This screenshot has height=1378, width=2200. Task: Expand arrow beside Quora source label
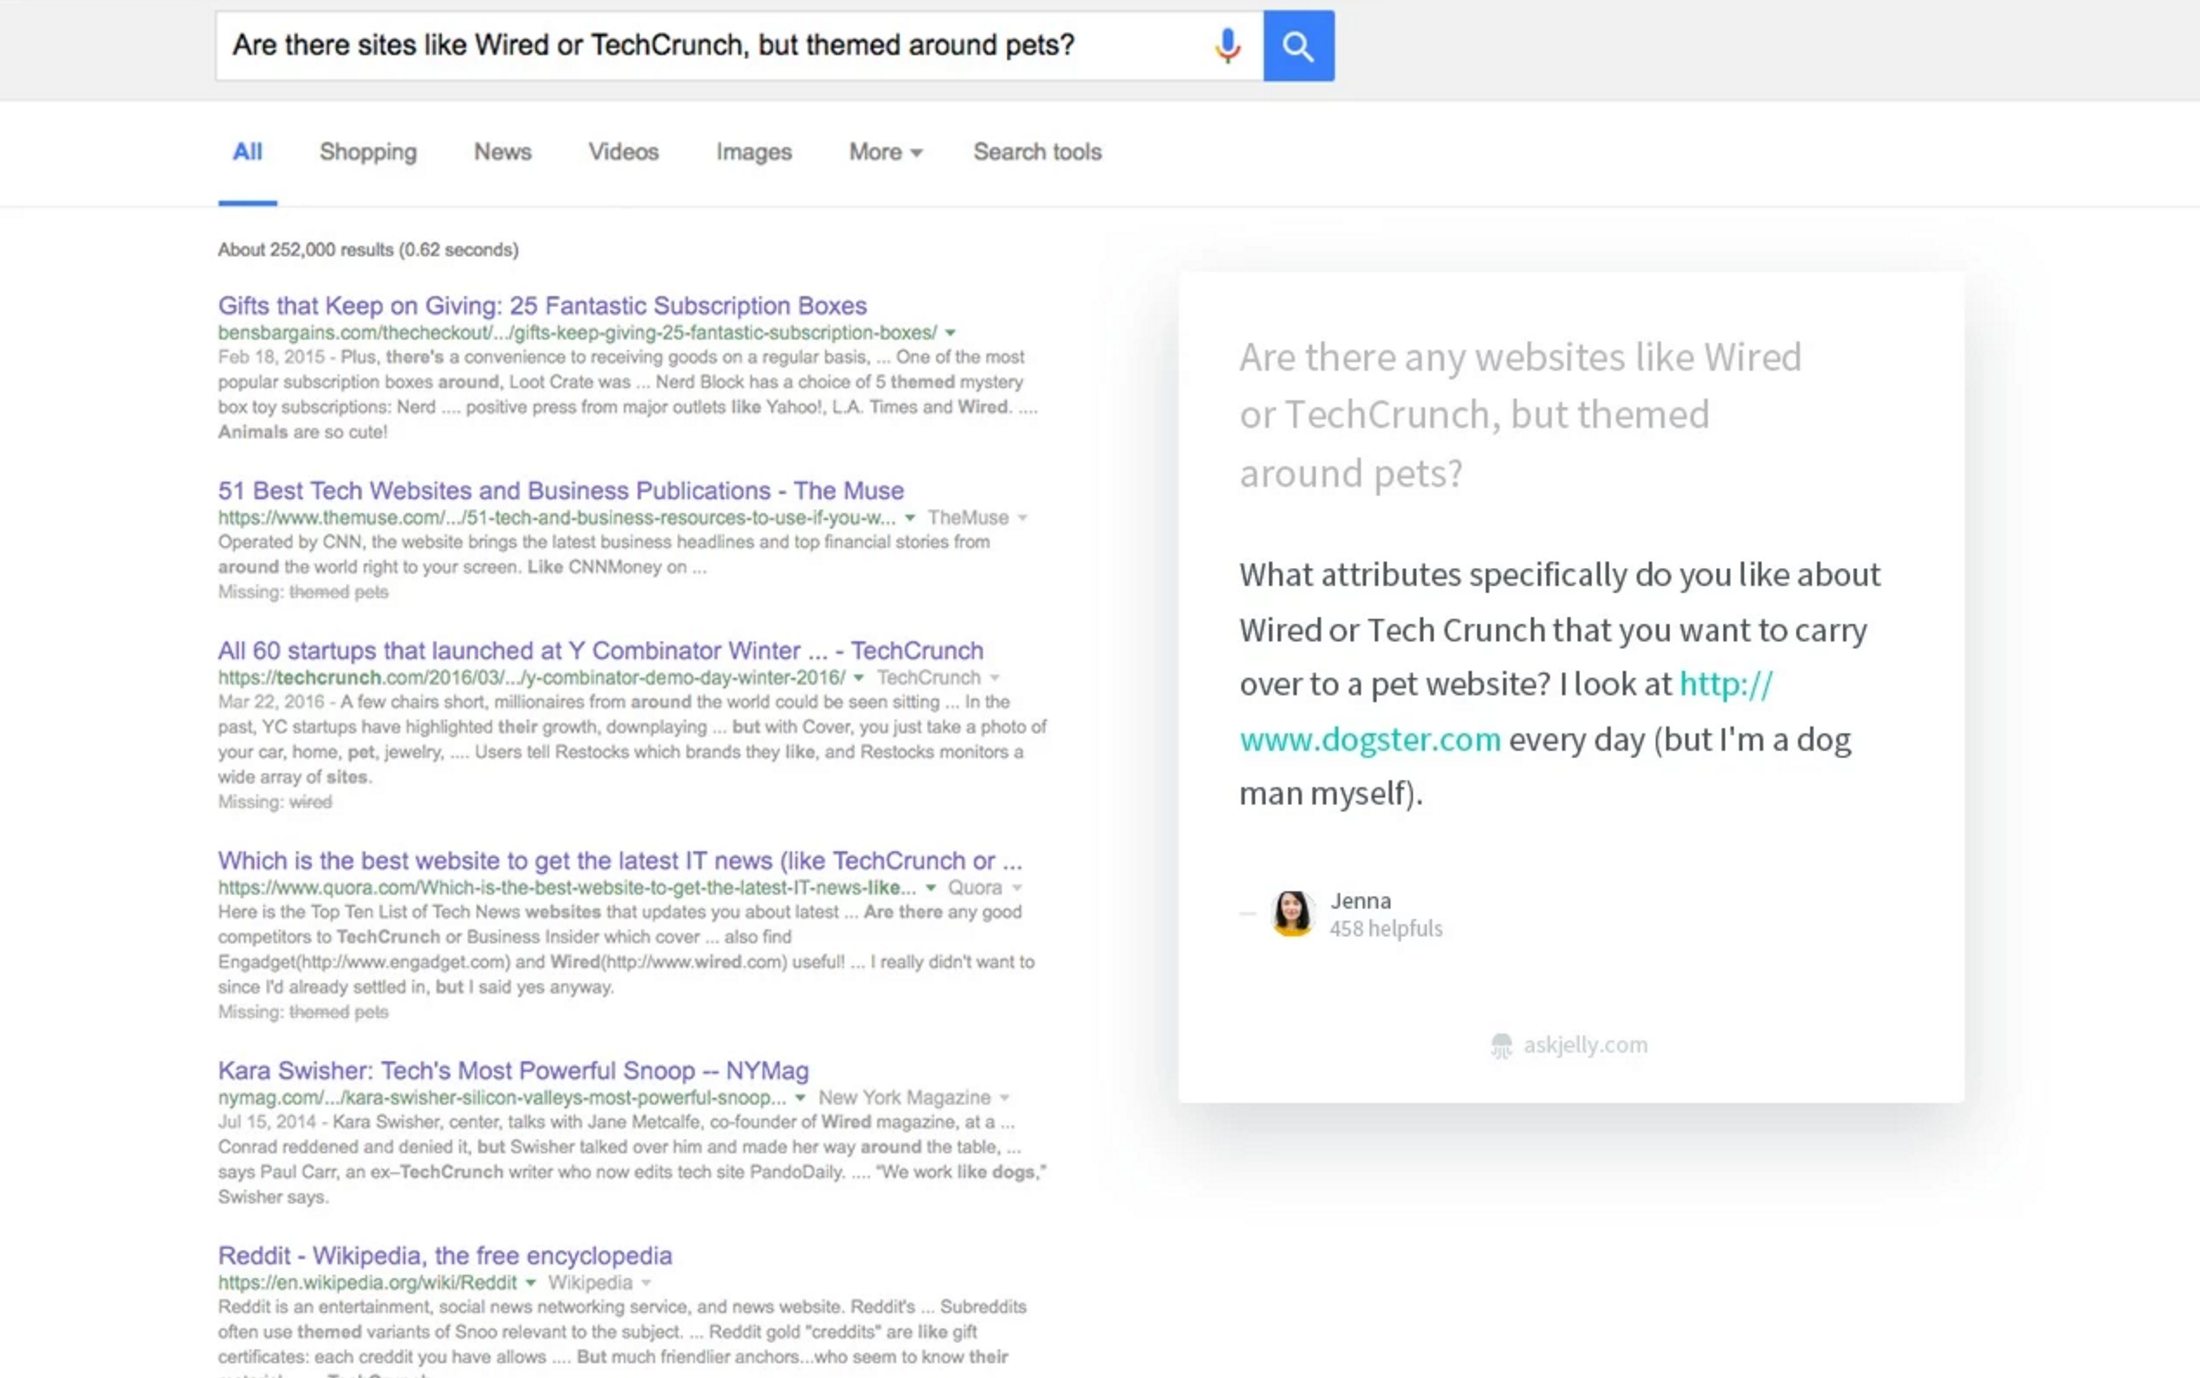1017,888
